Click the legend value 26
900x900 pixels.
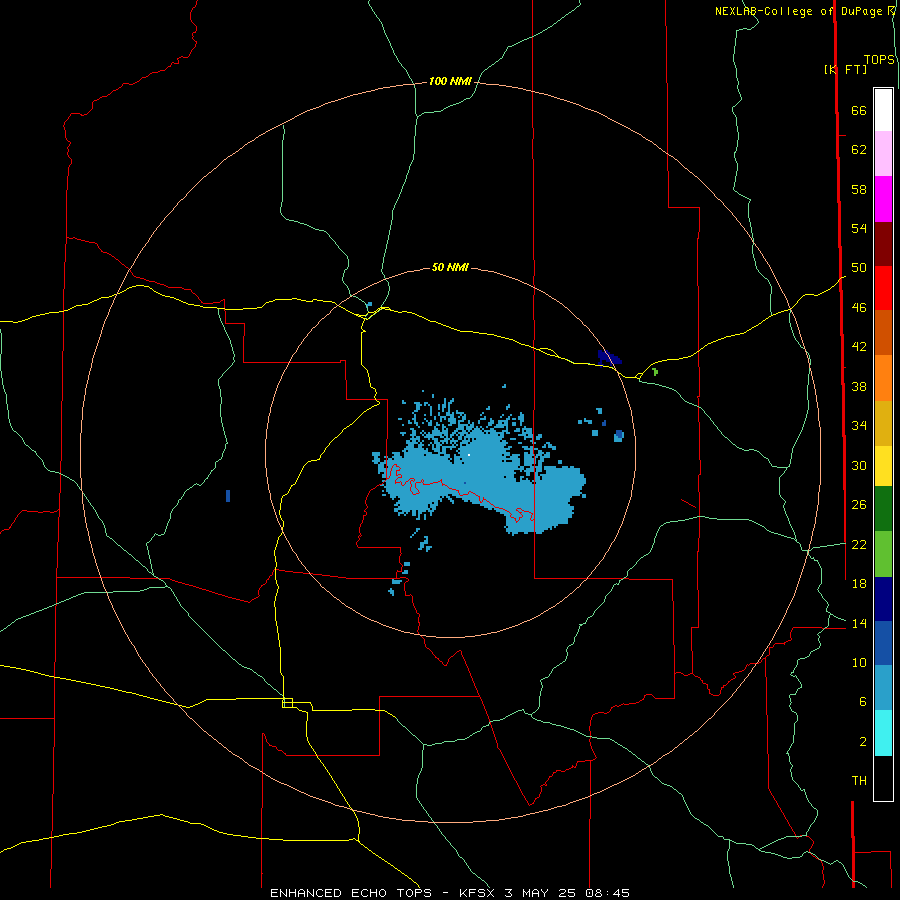pyautogui.click(x=859, y=505)
